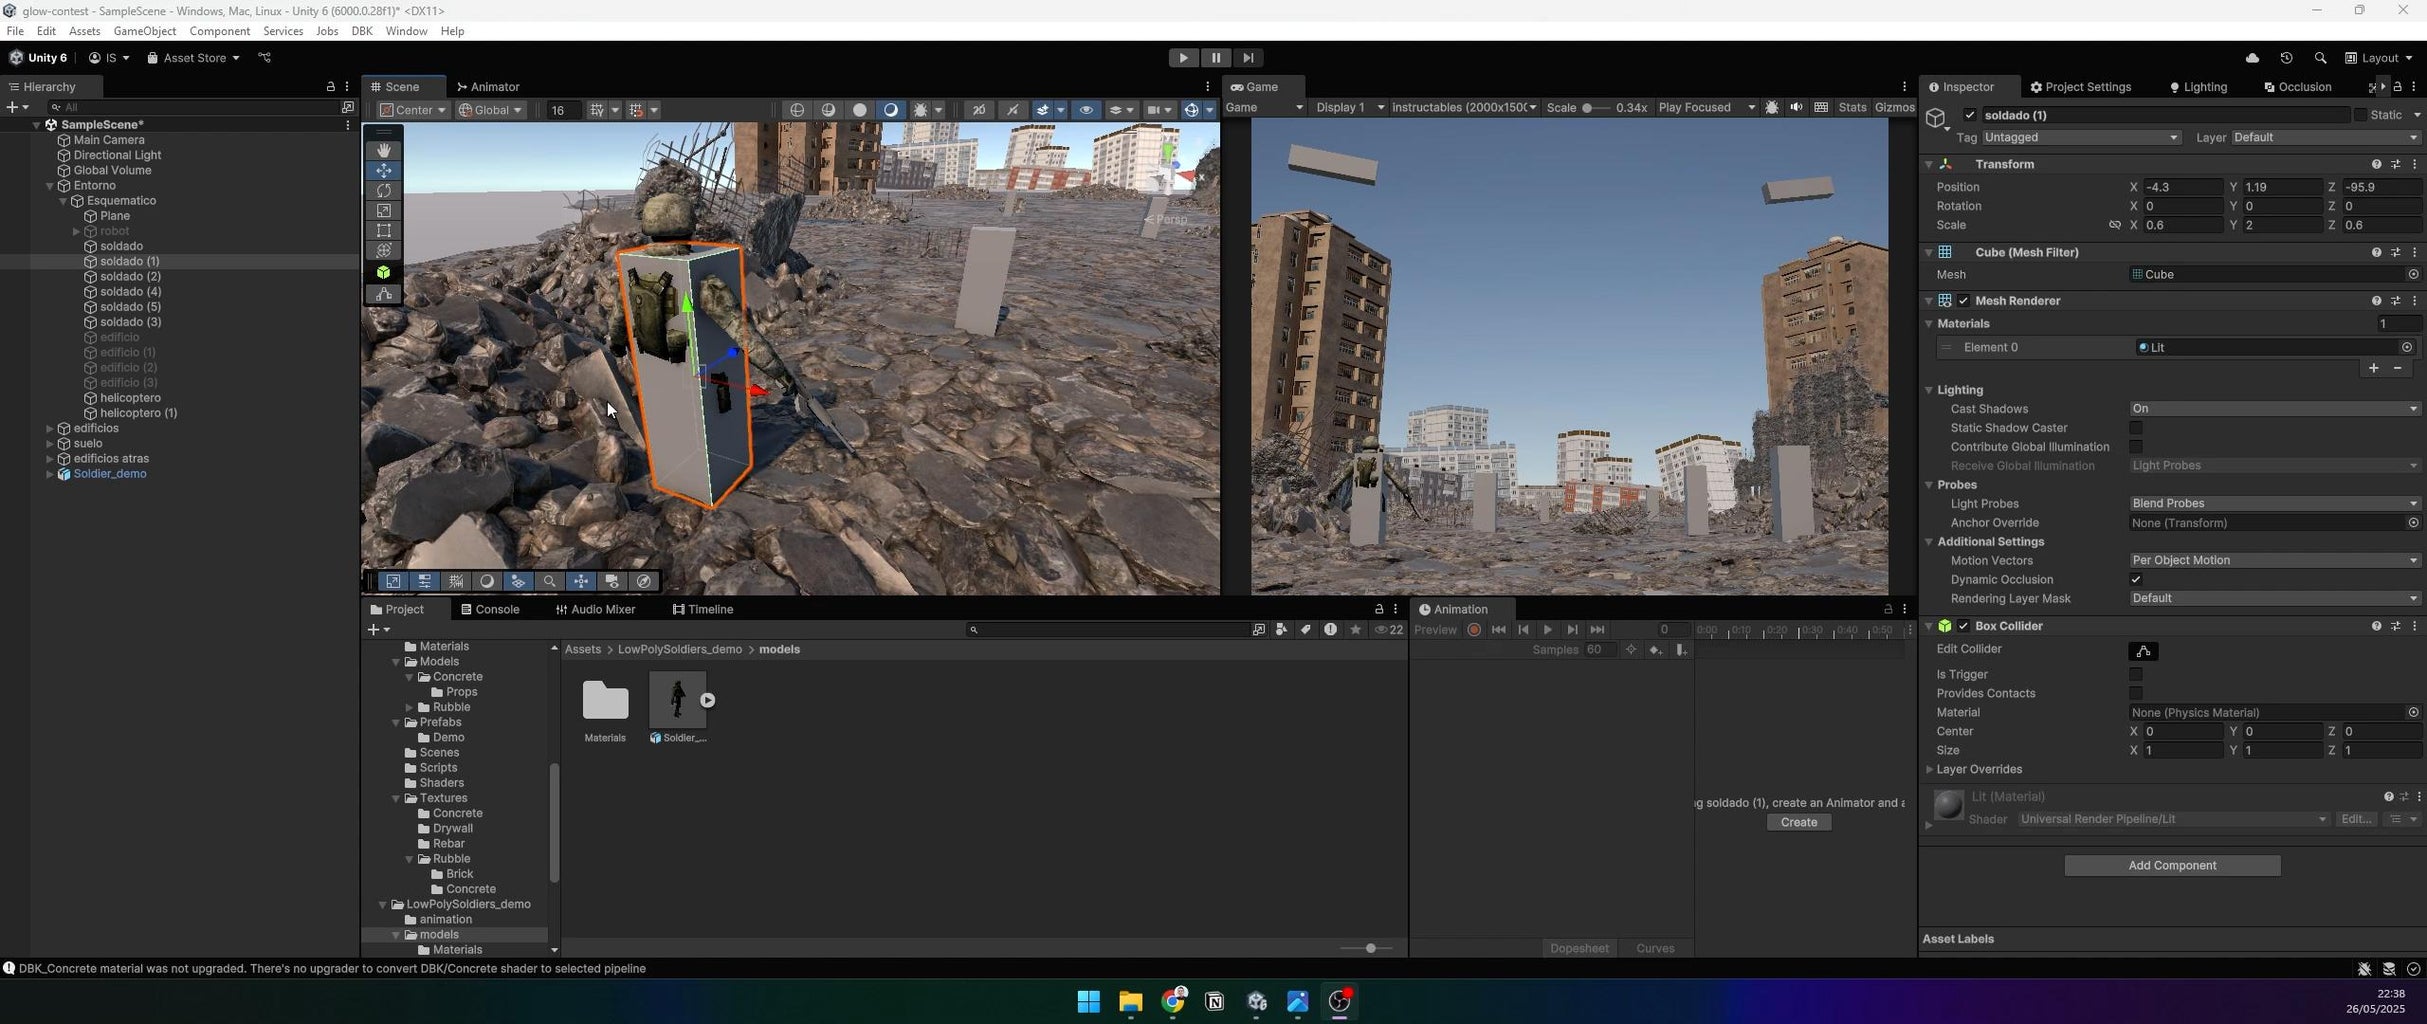
Task: Click the Pause button
Action: coord(1216,58)
